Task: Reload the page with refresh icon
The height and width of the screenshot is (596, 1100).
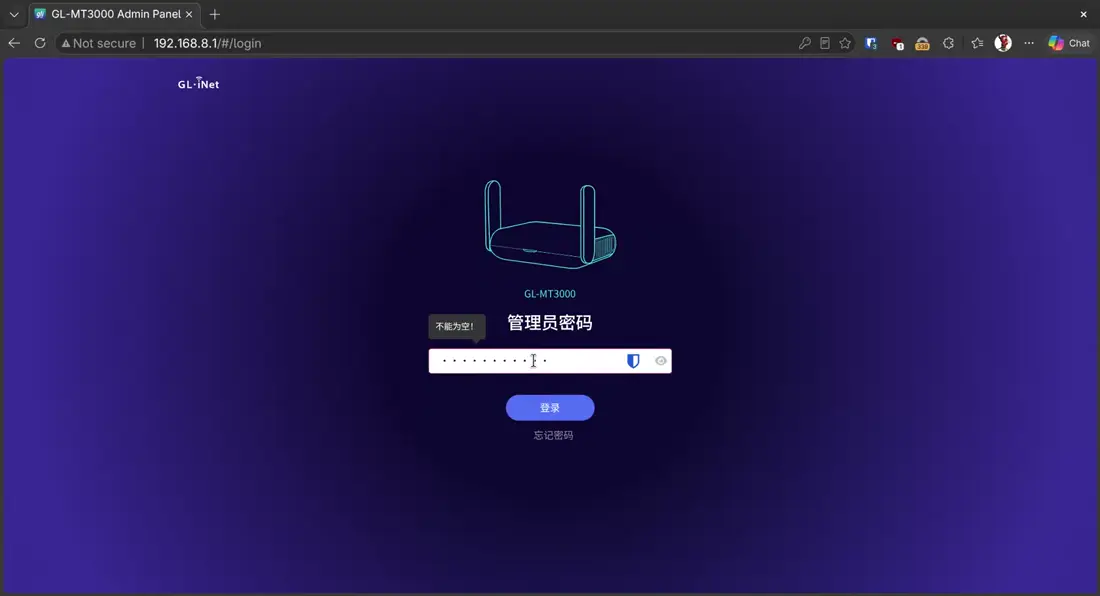Action: [x=40, y=43]
